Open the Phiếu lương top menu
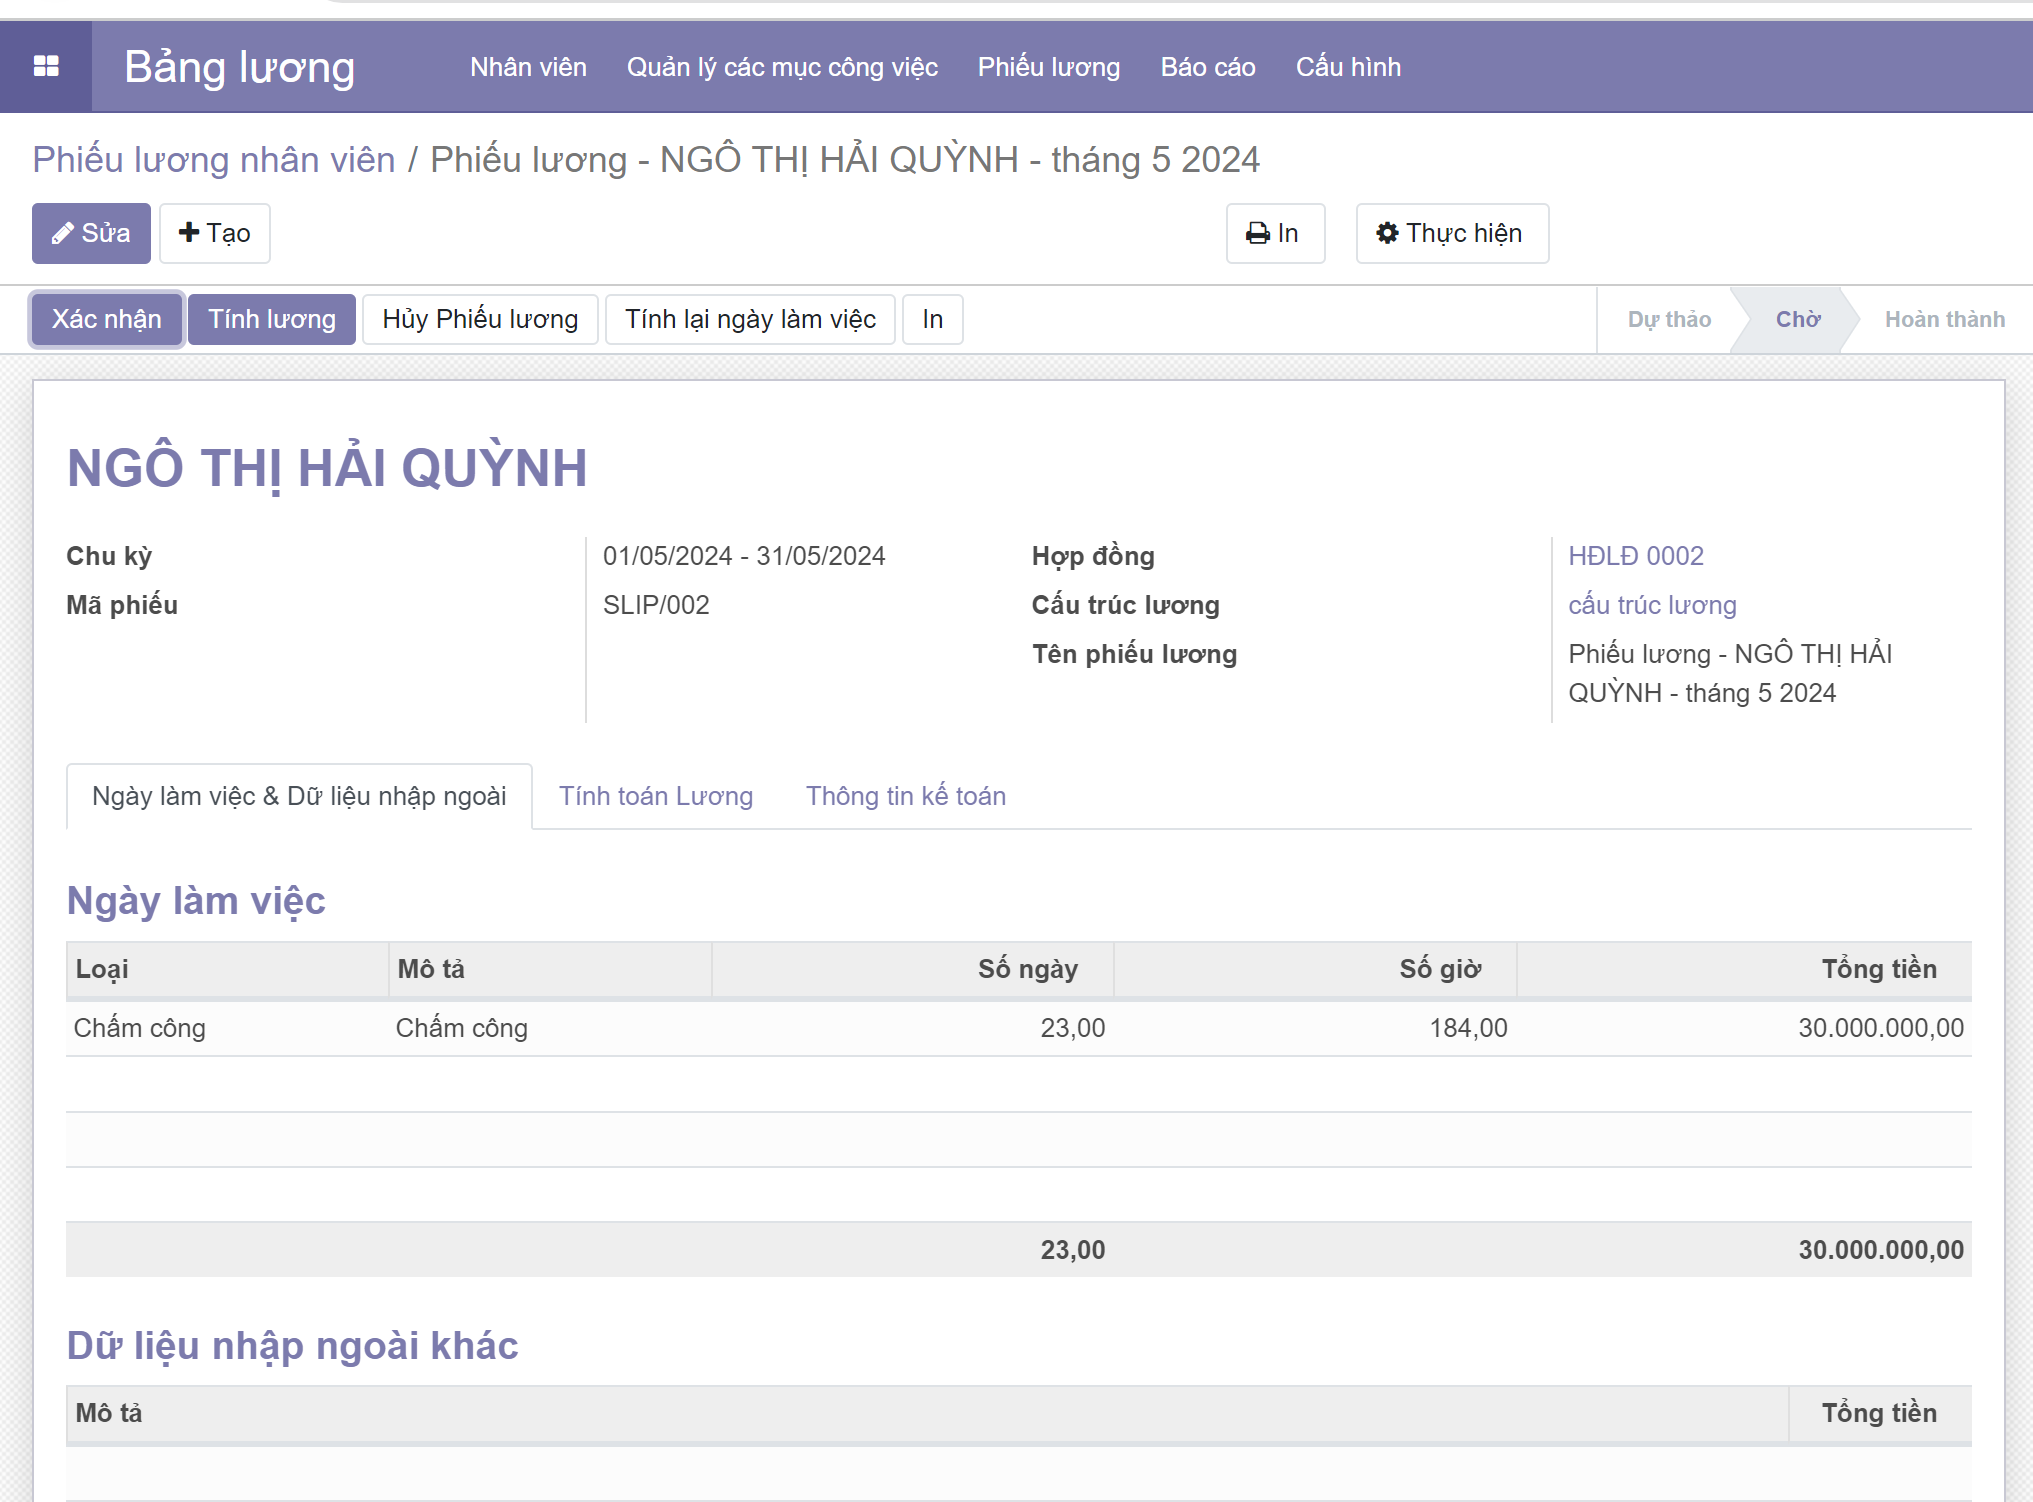The height and width of the screenshot is (1502, 2033). coord(1048,67)
